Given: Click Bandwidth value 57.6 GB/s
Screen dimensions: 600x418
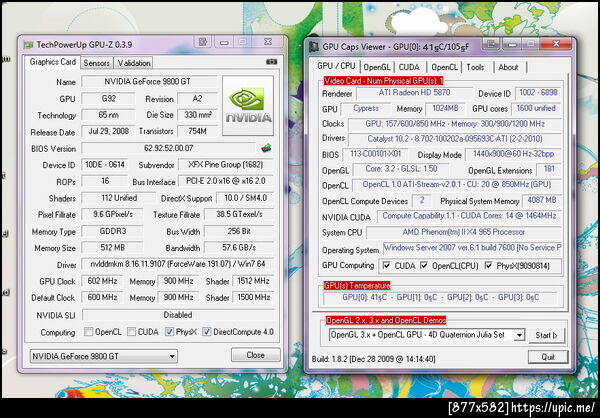Looking at the screenshot, I should click(x=239, y=248).
